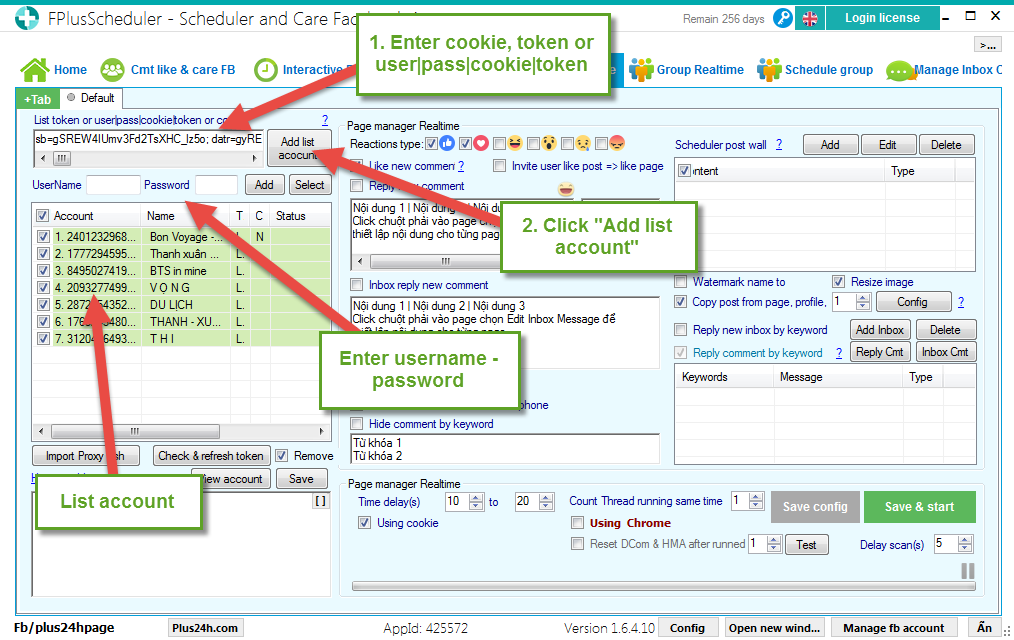Adjust Count Thread running spinner
This screenshot has width=1014, height=640.
point(755,501)
